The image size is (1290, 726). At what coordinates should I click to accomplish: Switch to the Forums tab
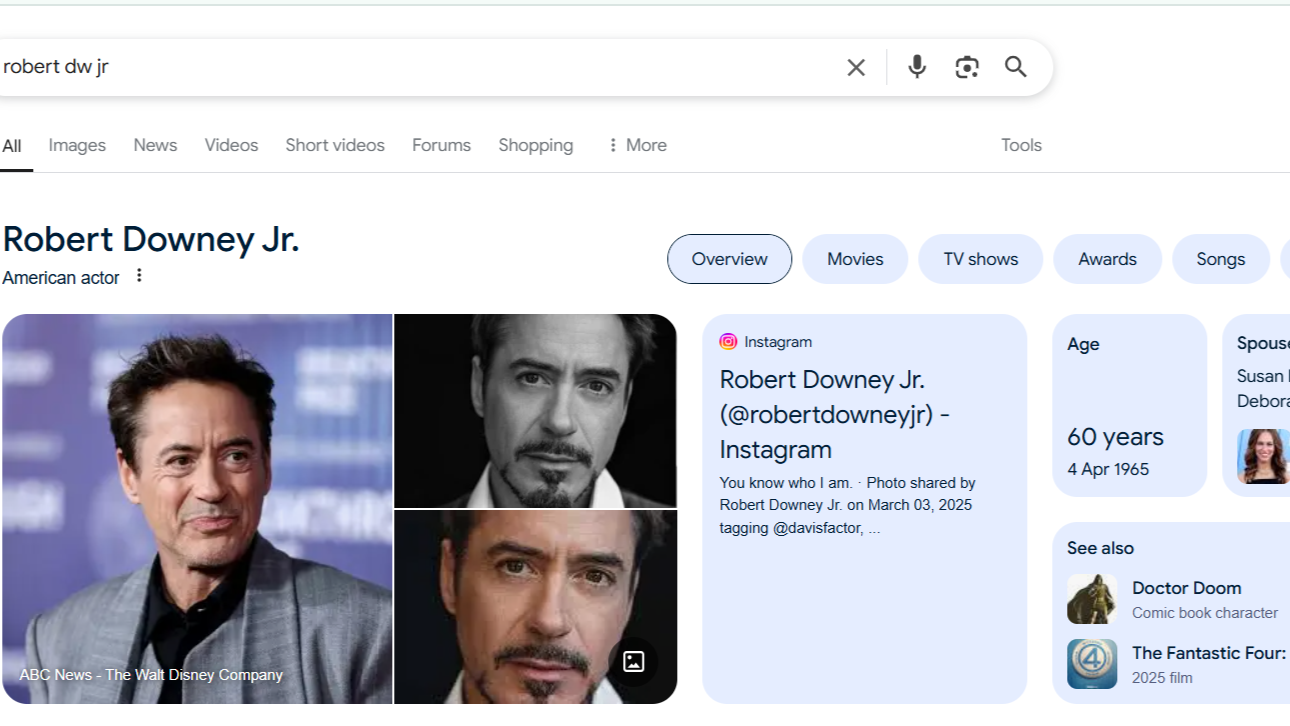[x=441, y=145]
